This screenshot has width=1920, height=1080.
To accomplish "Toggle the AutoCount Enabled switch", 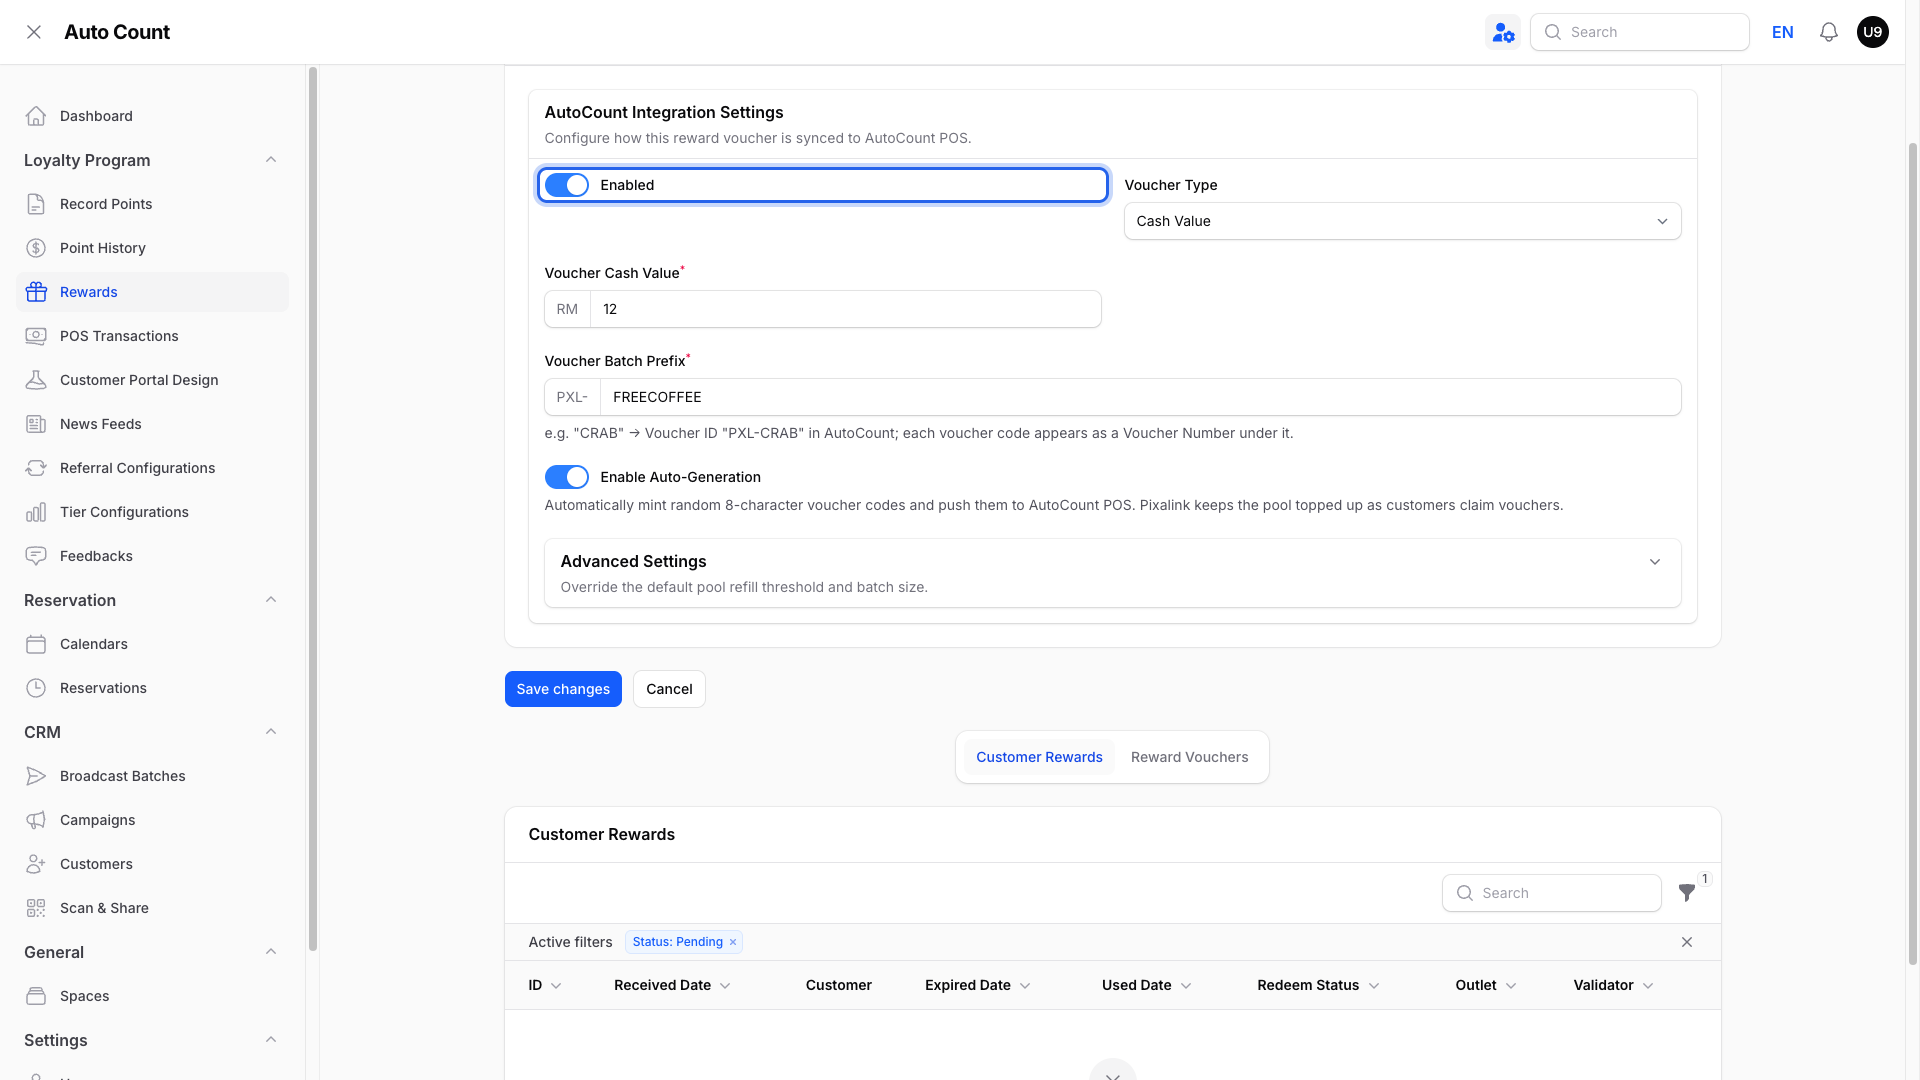I will point(567,185).
